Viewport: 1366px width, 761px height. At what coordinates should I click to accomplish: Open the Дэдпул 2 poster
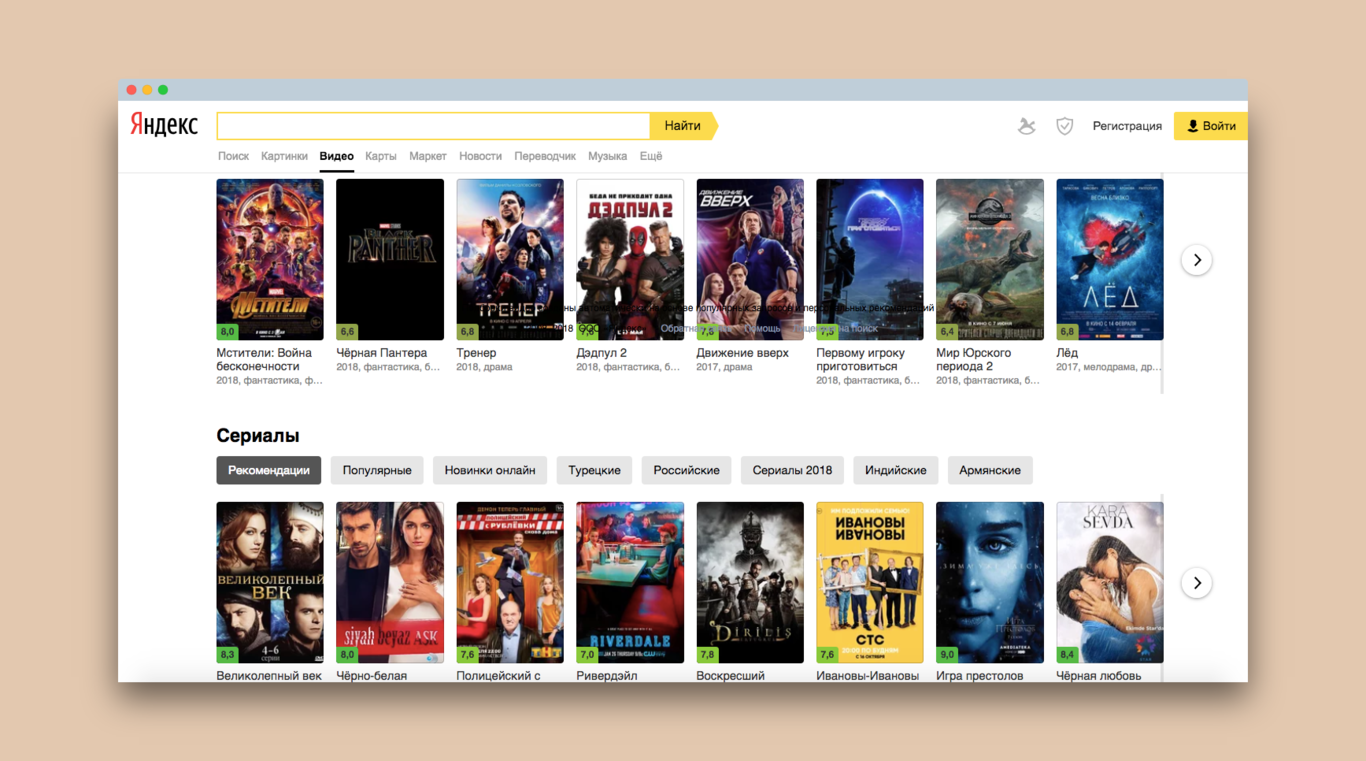(x=630, y=260)
